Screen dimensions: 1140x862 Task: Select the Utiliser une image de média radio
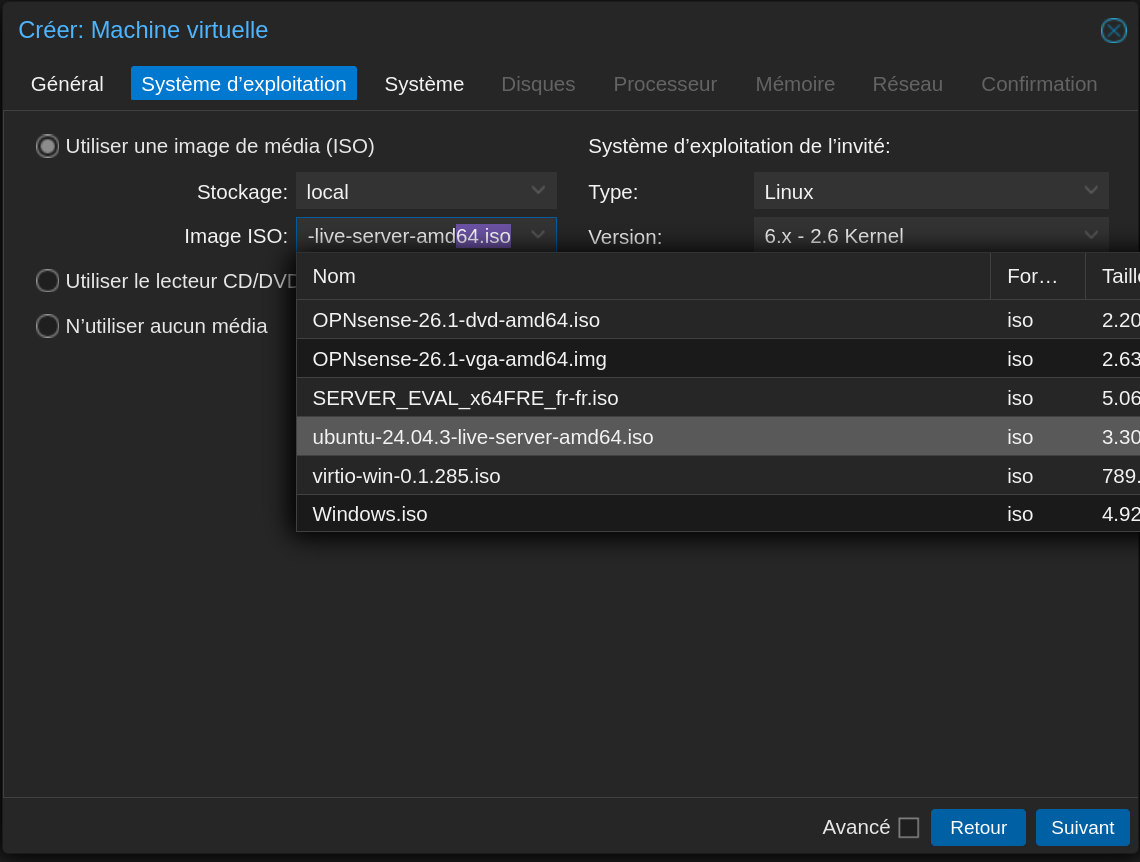coord(48,146)
